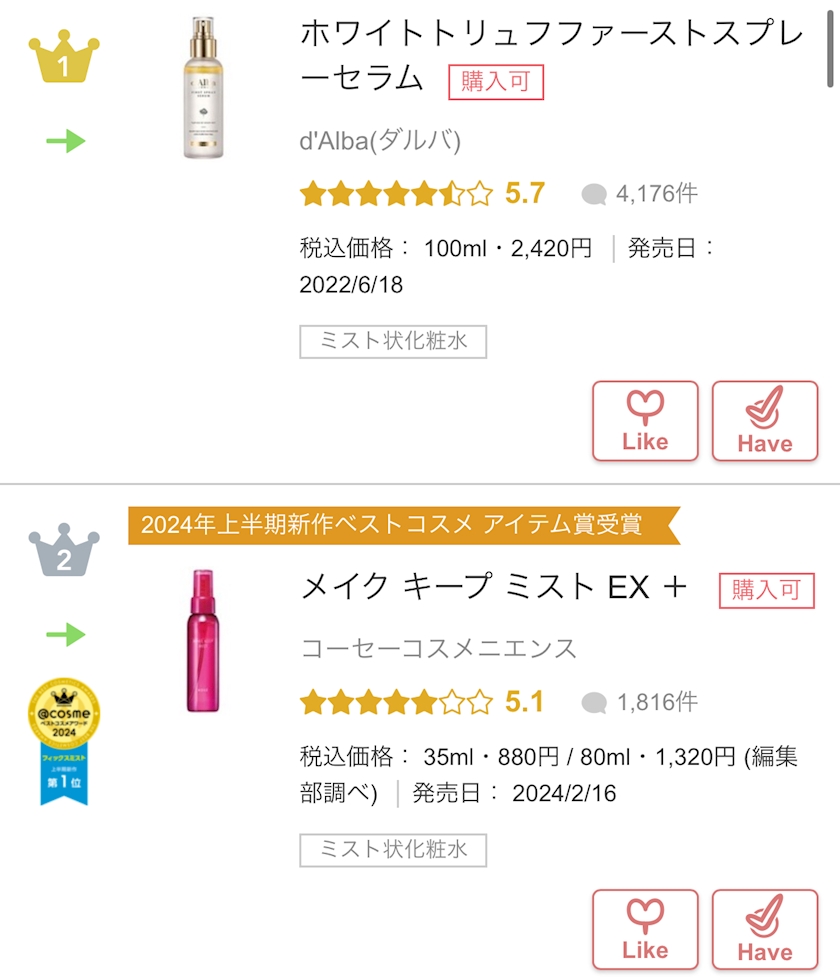This screenshot has height=978, width=840.
Task: Open comment bubble beside 1,816件
Action: point(594,703)
